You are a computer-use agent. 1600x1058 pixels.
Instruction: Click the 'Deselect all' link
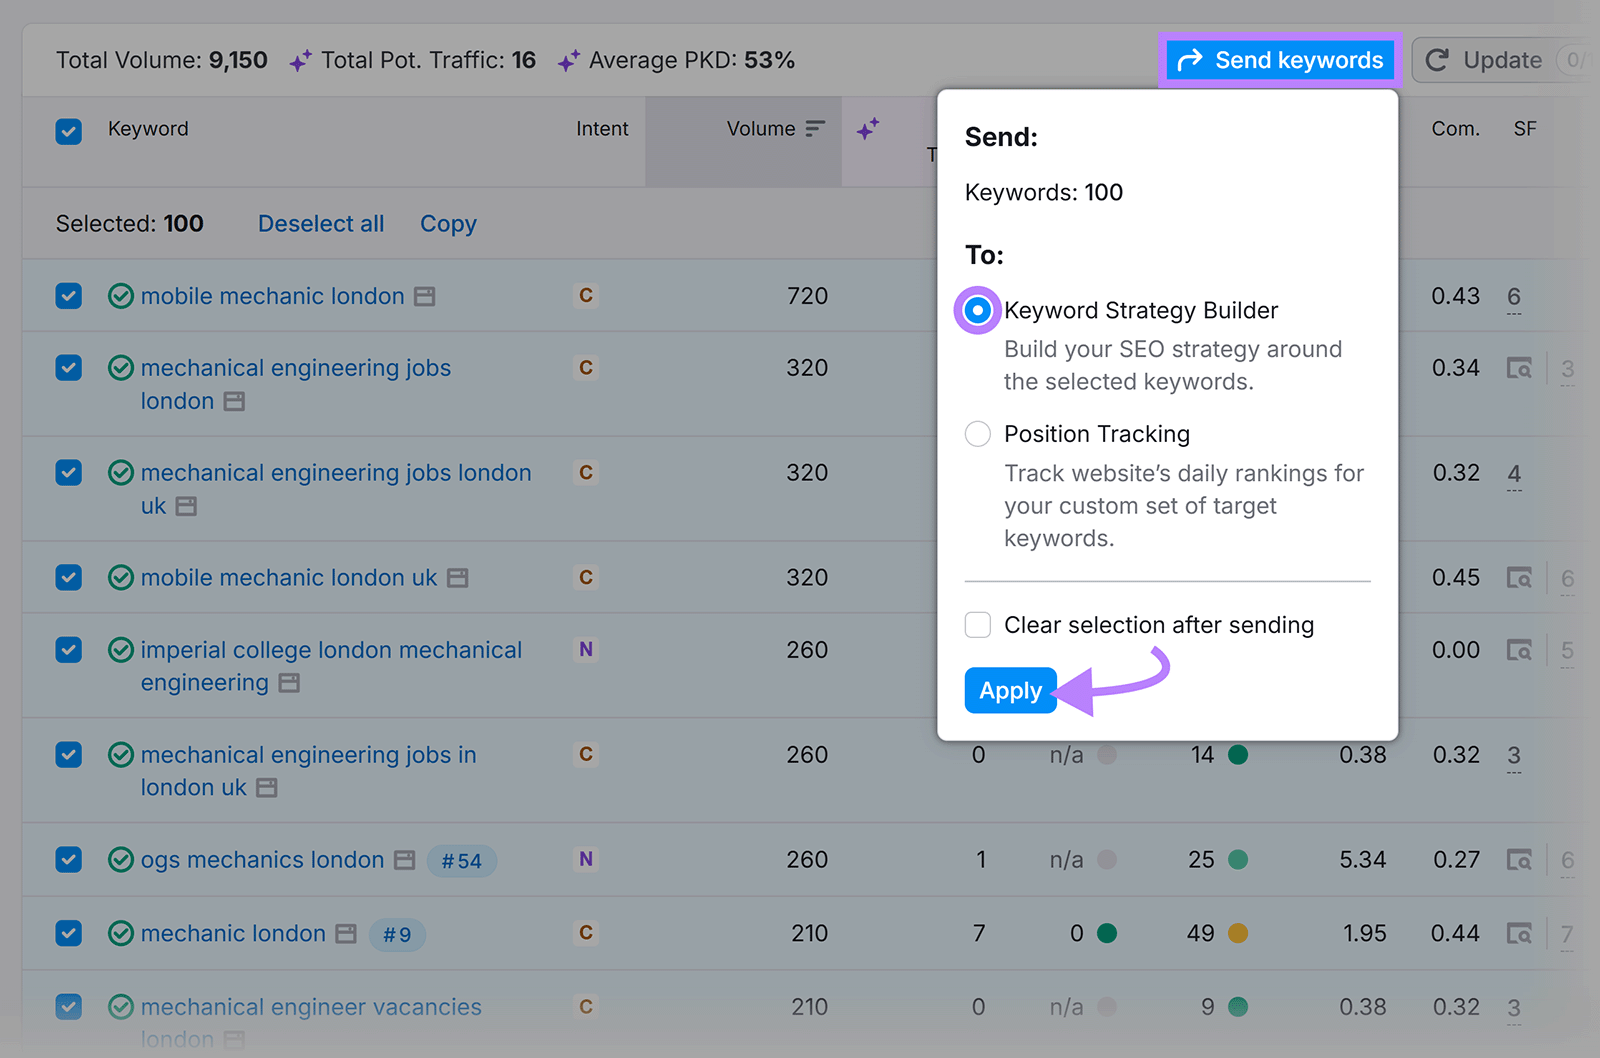point(320,223)
